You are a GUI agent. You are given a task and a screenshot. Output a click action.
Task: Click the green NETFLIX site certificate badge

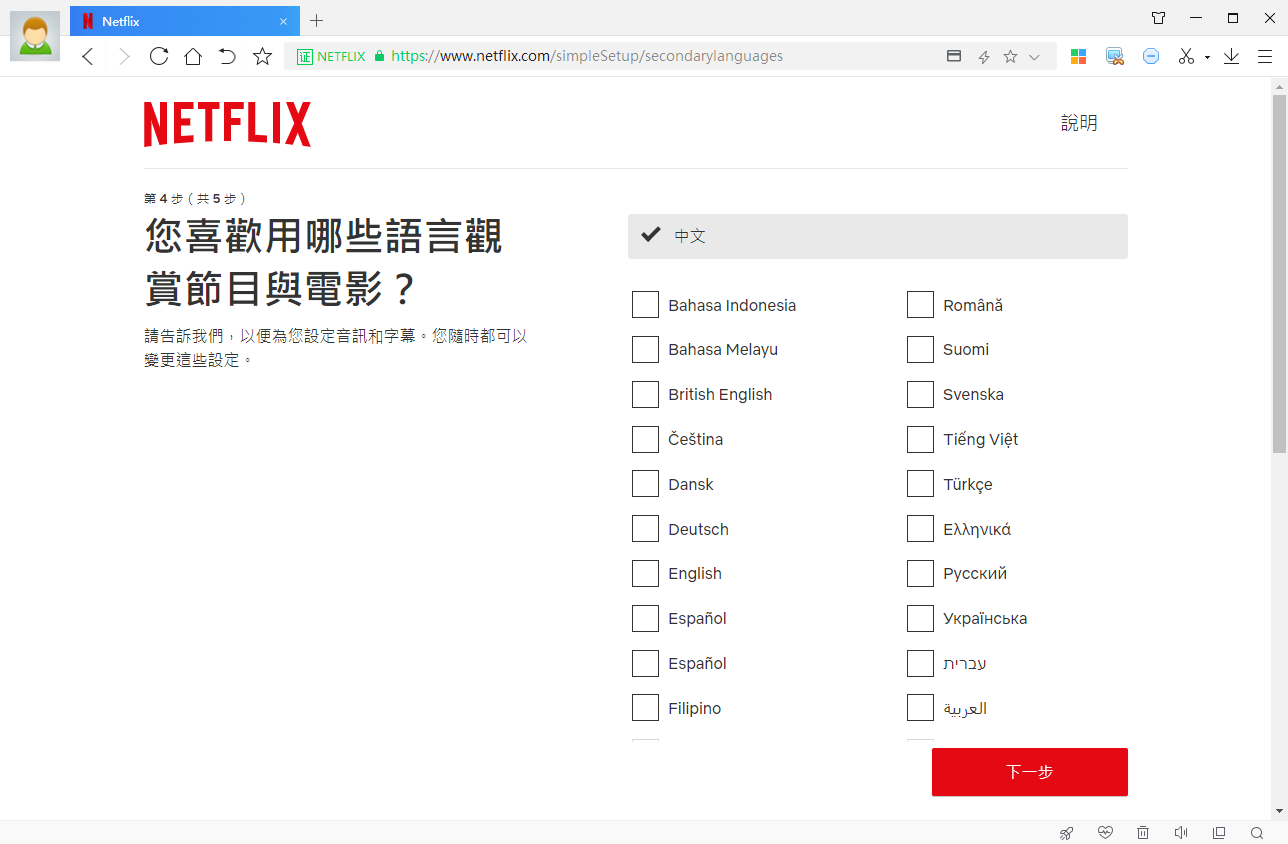pos(331,57)
